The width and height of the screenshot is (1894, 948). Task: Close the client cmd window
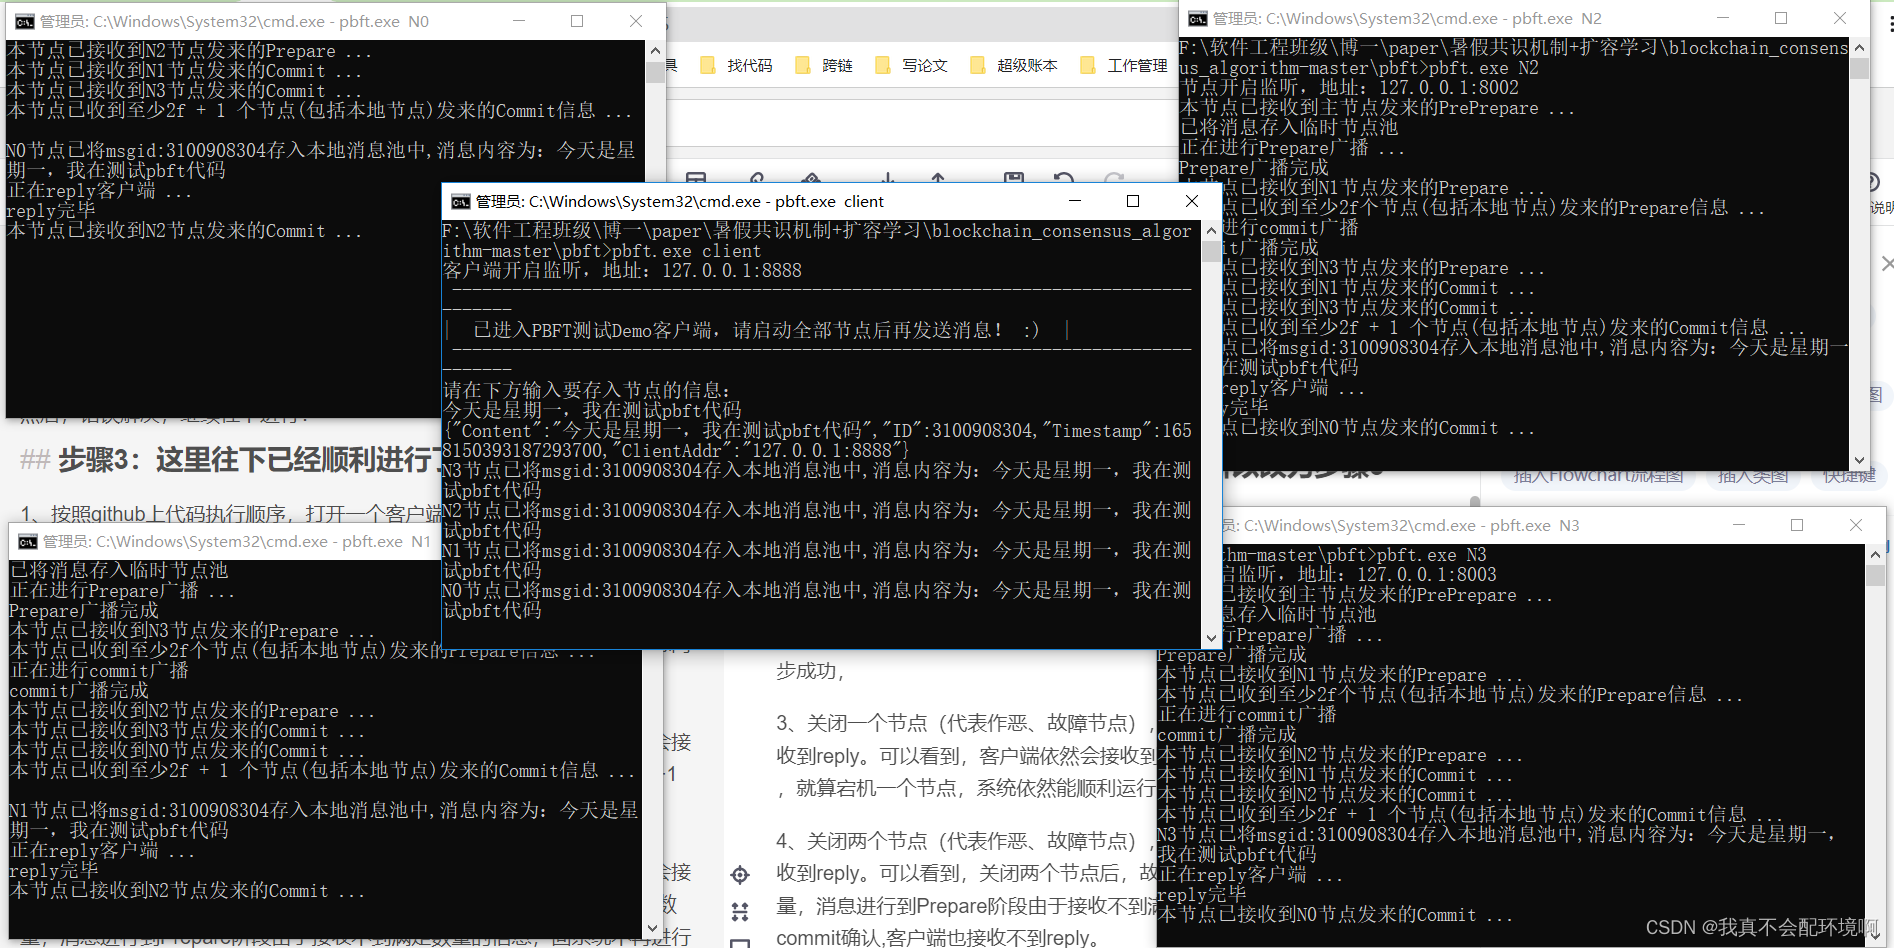(x=1192, y=201)
